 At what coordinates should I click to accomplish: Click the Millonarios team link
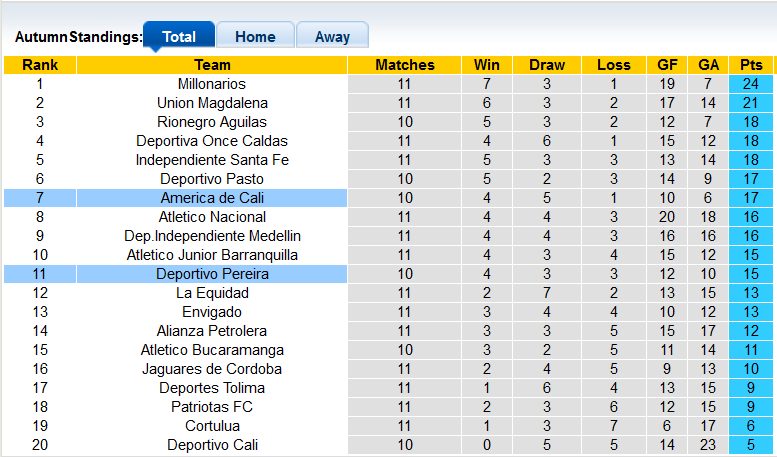pyautogui.click(x=212, y=84)
